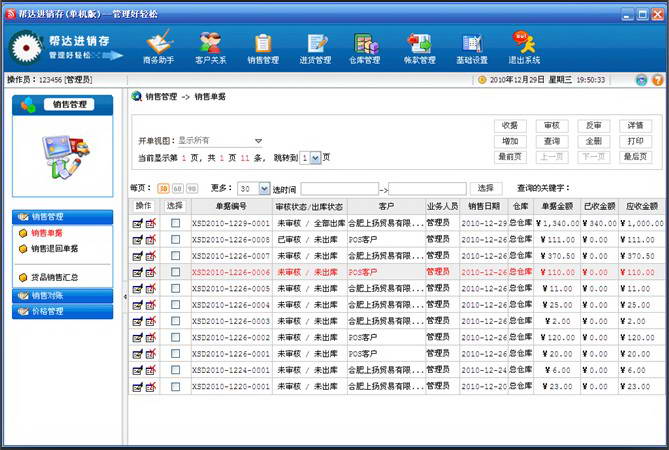Click the 60-per-page icon button
Image resolution: width=669 pixels, height=450 pixels.
tap(178, 188)
